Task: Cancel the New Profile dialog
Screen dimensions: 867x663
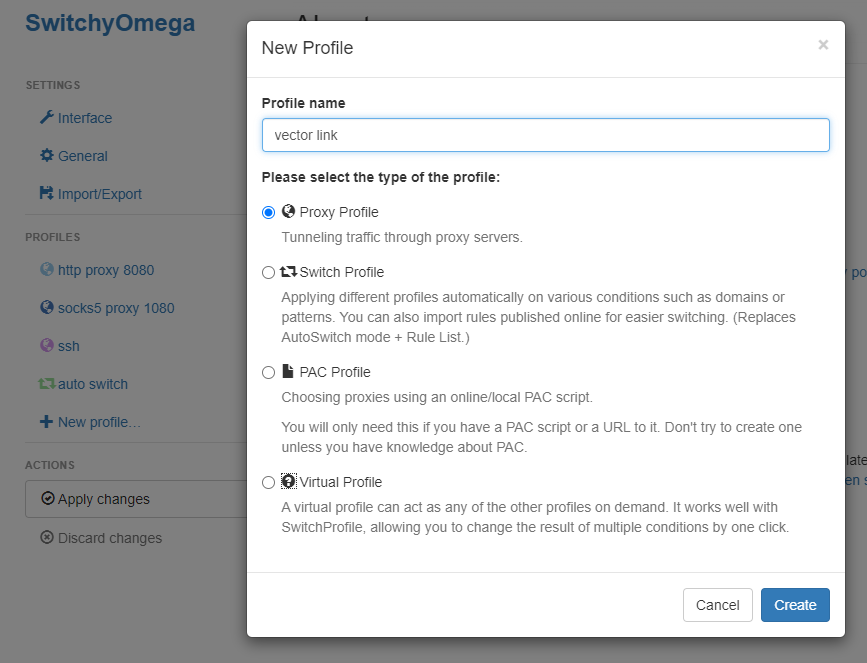Action: (x=718, y=605)
